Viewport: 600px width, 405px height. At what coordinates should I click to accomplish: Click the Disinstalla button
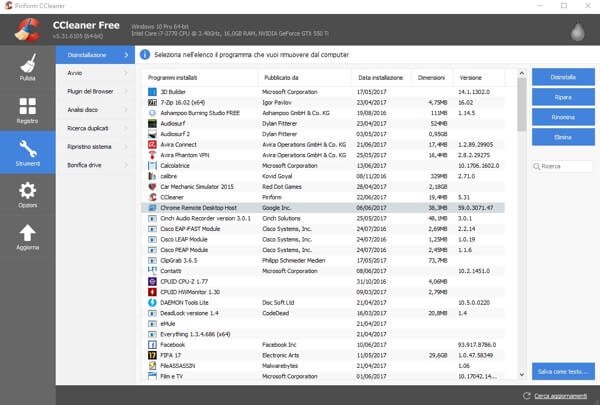563,77
